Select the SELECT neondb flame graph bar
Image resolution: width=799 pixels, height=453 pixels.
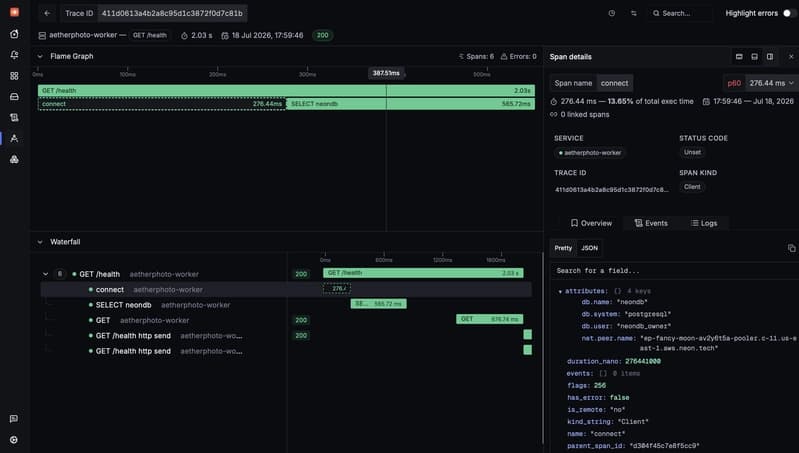pos(411,104)
